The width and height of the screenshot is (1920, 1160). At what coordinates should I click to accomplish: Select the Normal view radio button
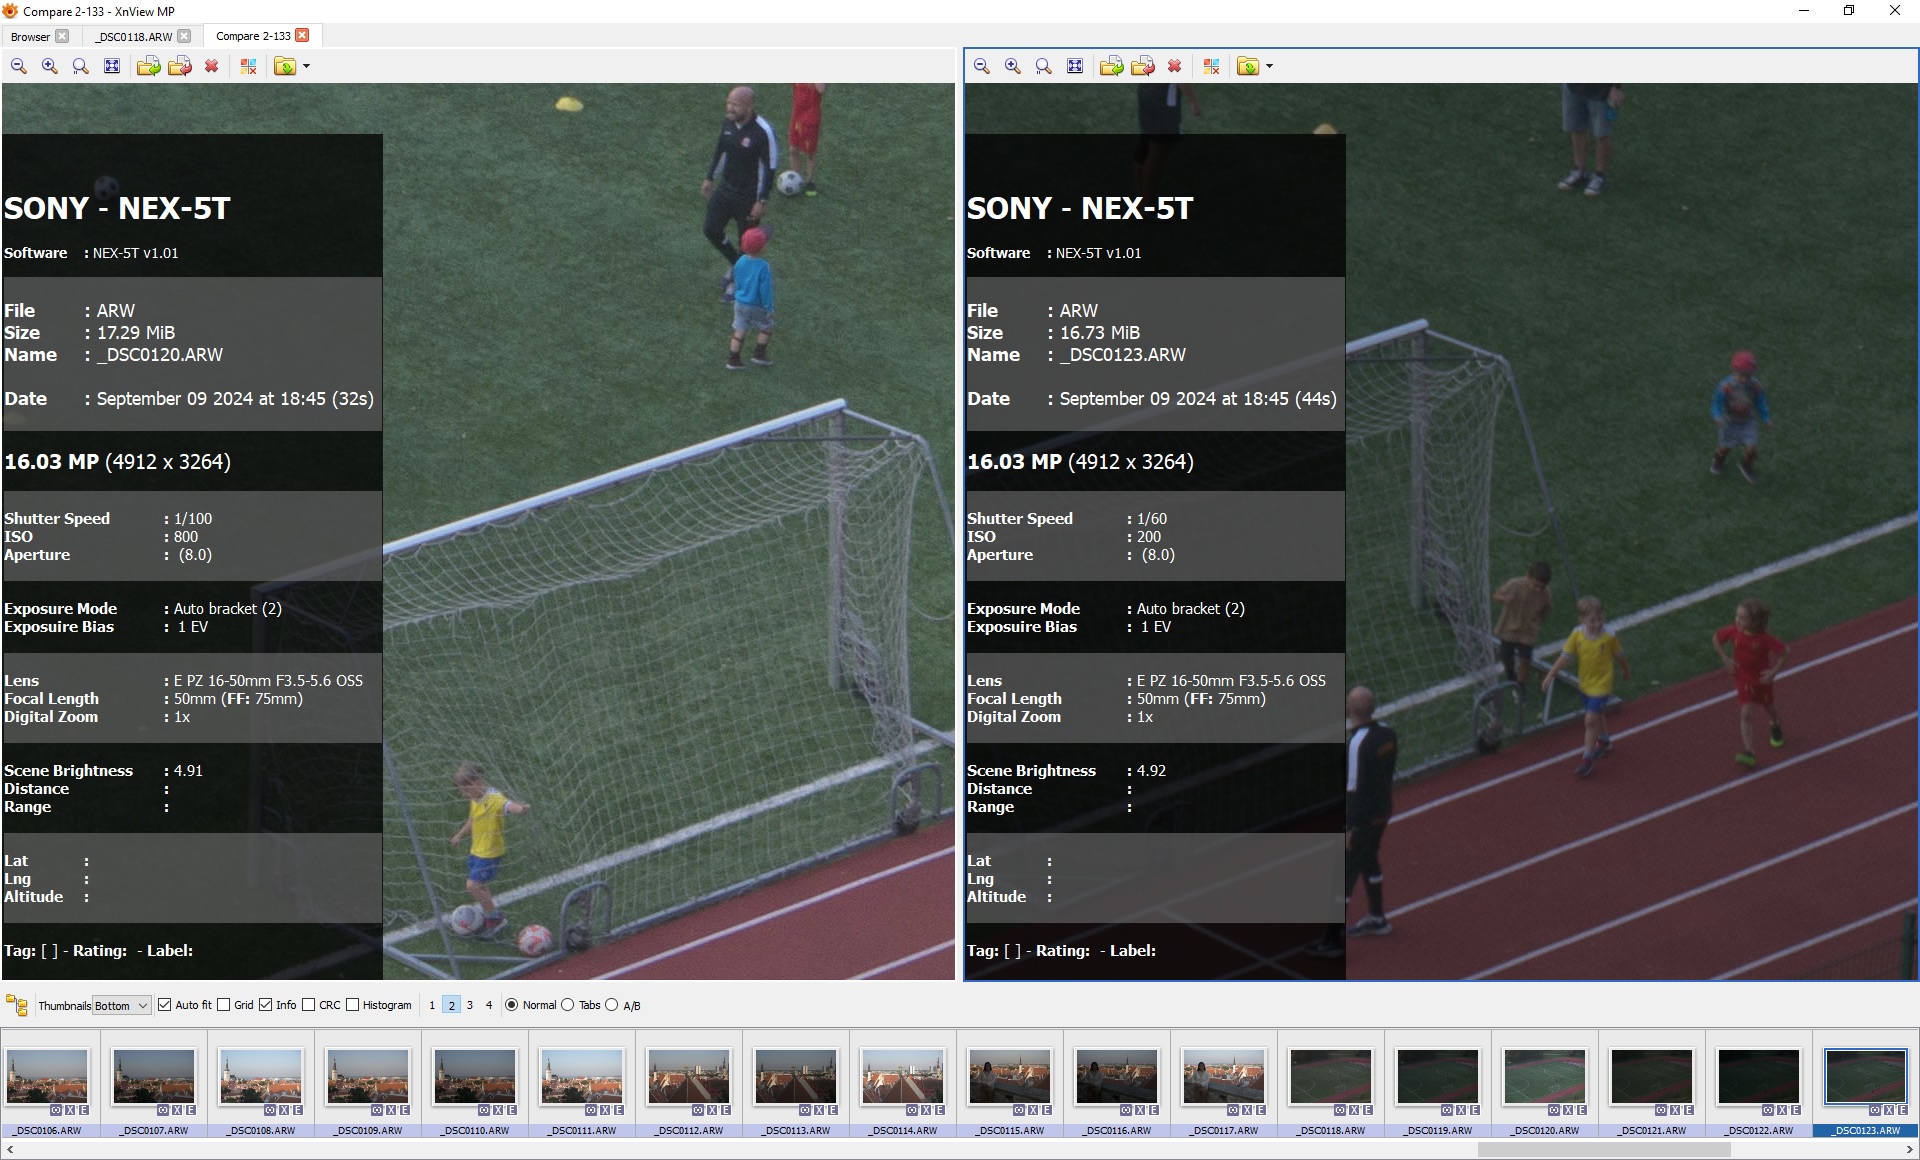512,1005
